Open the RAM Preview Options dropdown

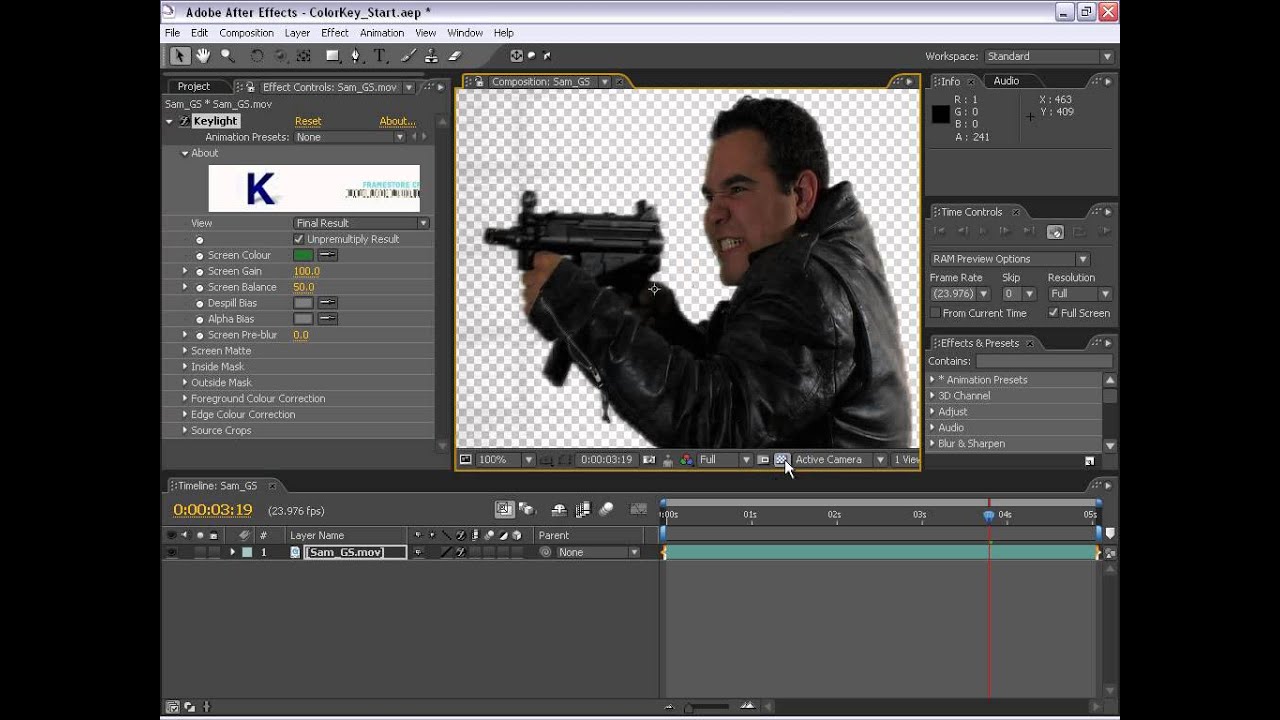click(x=1010, y=259)
